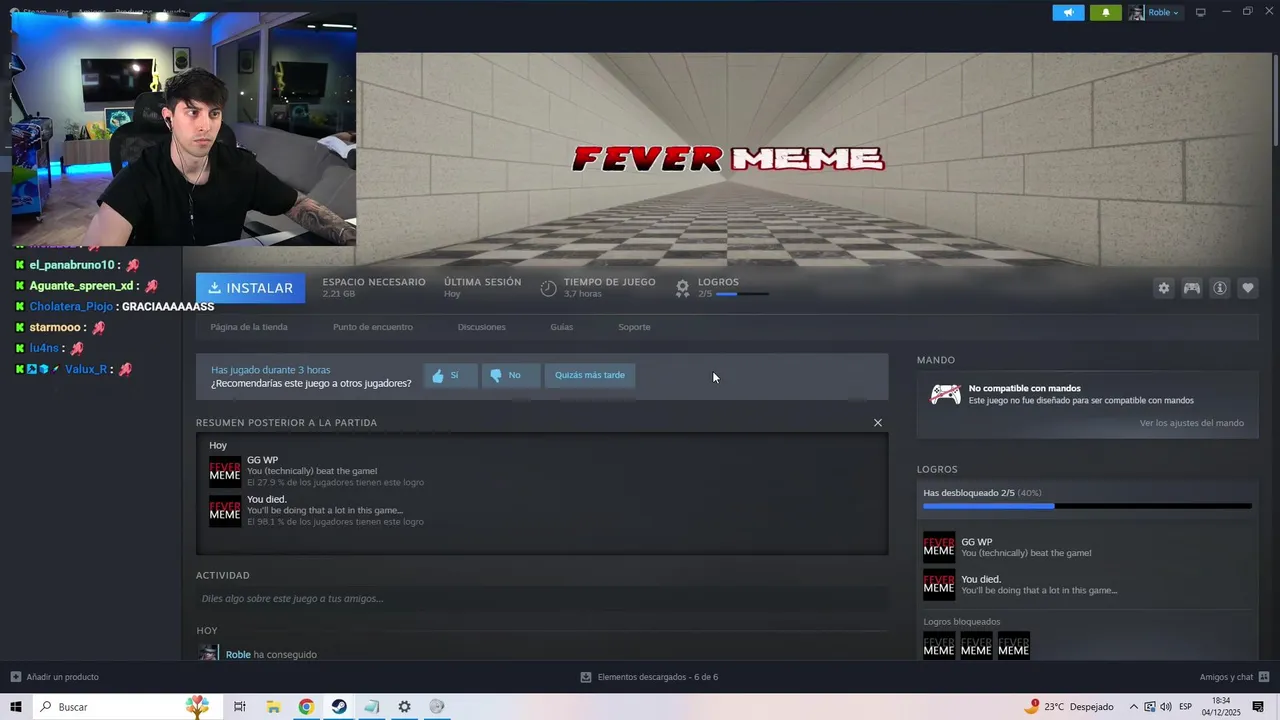Click the gamepad icon in the Mando panel
Image resolution: width=1280 pixels, height=720 pixels.
pyautogui.click(x=945, y=395)
